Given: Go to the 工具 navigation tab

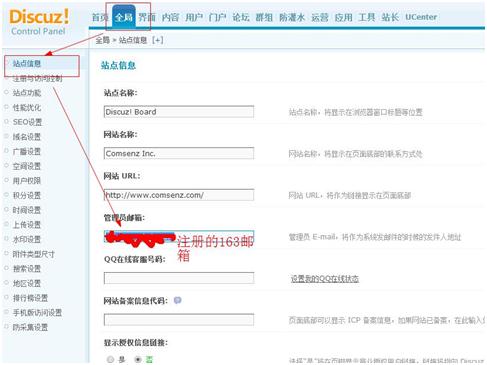Looking at the screenshot, I should coord(367,17).
